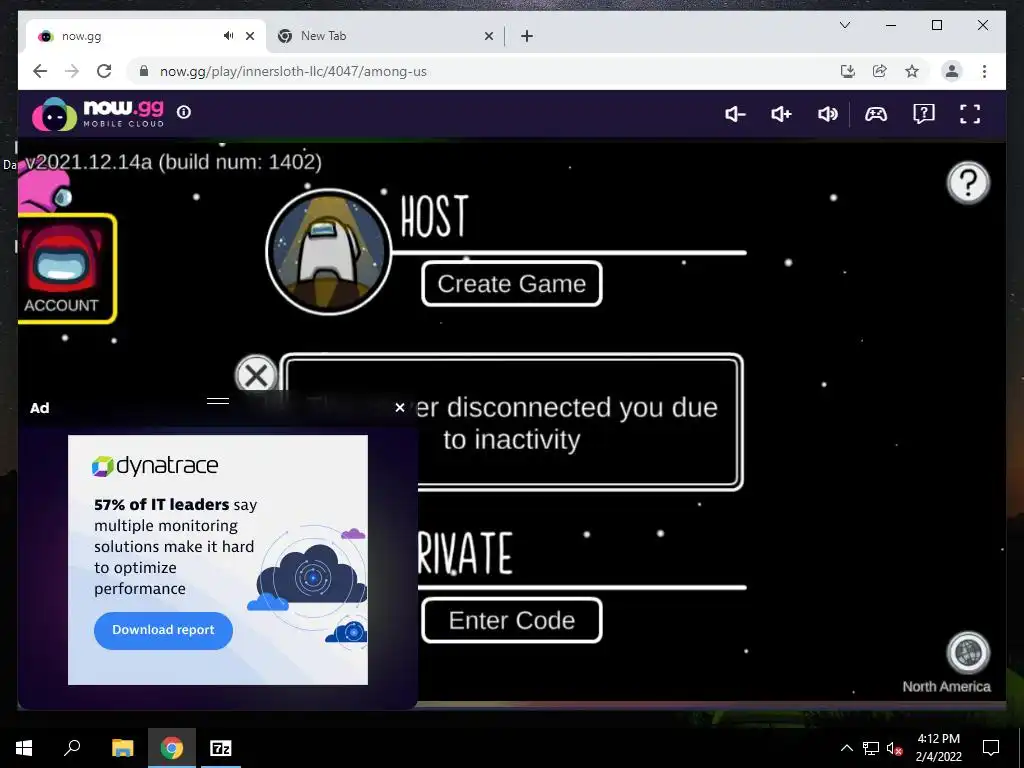Mute the now.gg tab via speaker icon
The width and height of the screenshot is (1024, 768).
point(228,36)
